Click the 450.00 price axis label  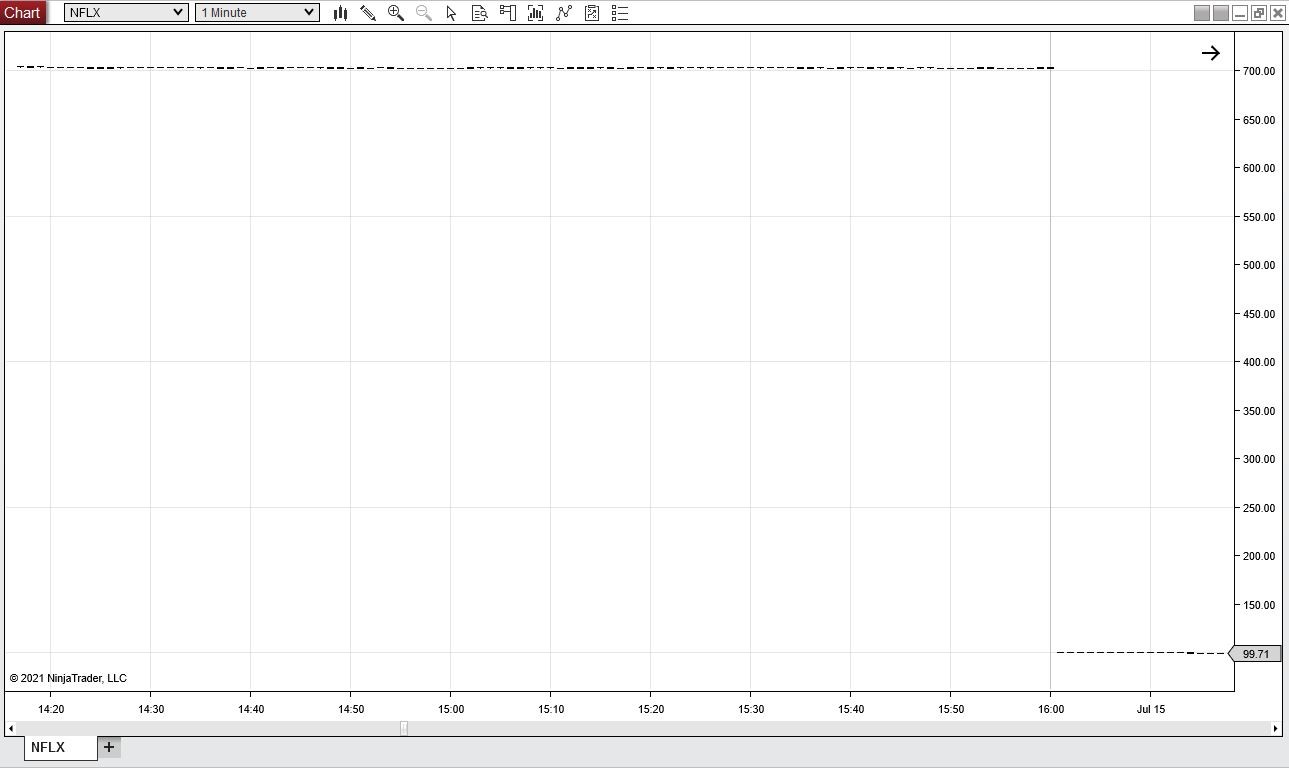point(1259,314)
